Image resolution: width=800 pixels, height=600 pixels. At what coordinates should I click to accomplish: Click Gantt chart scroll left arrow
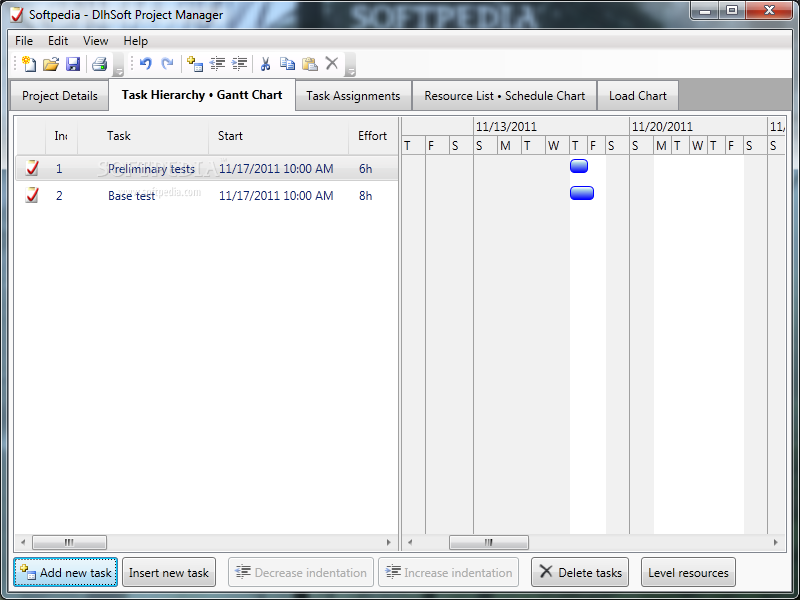pos(410,542)
